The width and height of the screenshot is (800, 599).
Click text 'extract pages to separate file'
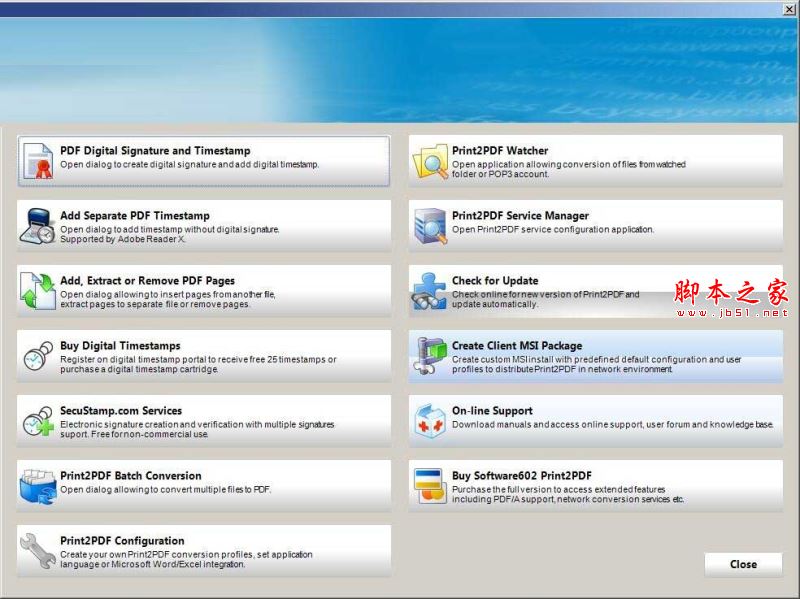119,304
